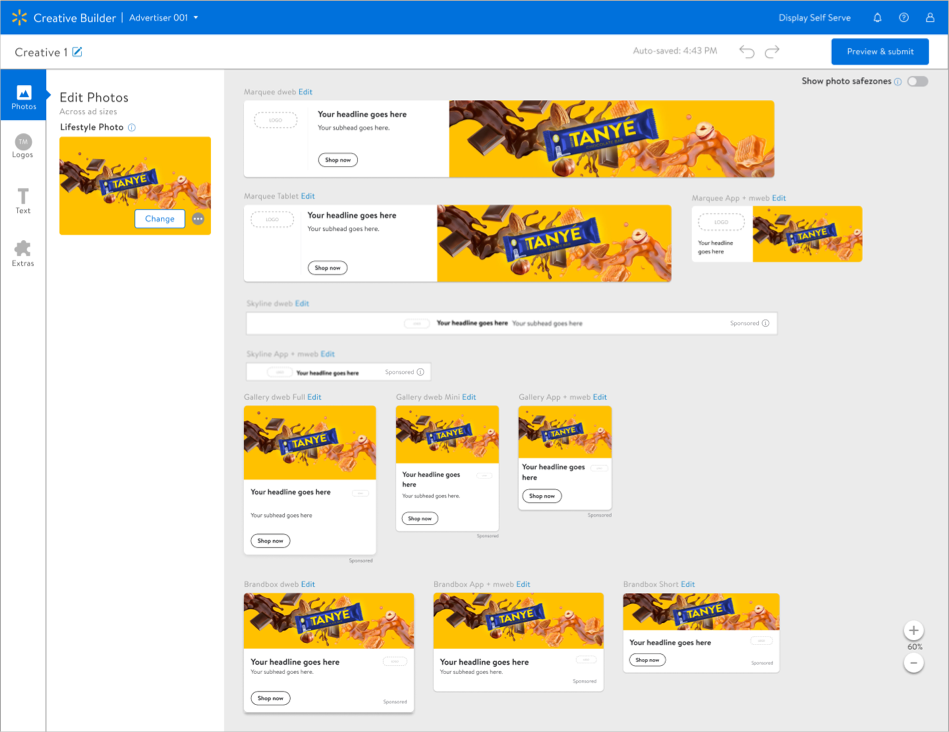This screenshot has height=732, width=949.
Task: Click the redo arrow icon
Action: 772,52
